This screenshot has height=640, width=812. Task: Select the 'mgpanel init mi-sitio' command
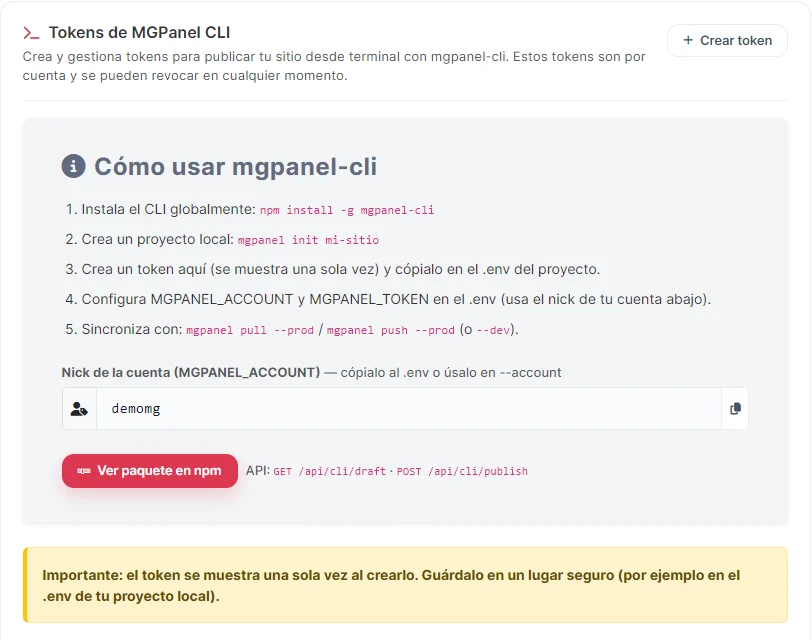click(308, 240)
